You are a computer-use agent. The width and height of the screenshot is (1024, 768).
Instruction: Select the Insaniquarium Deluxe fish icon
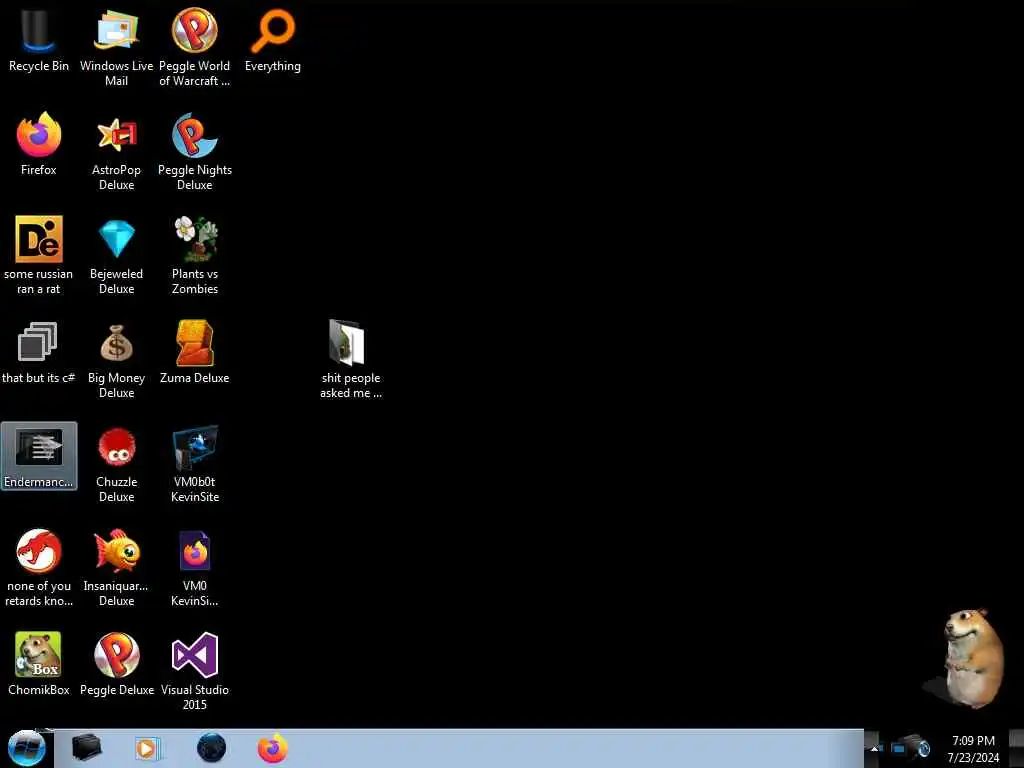click(116, 568)
